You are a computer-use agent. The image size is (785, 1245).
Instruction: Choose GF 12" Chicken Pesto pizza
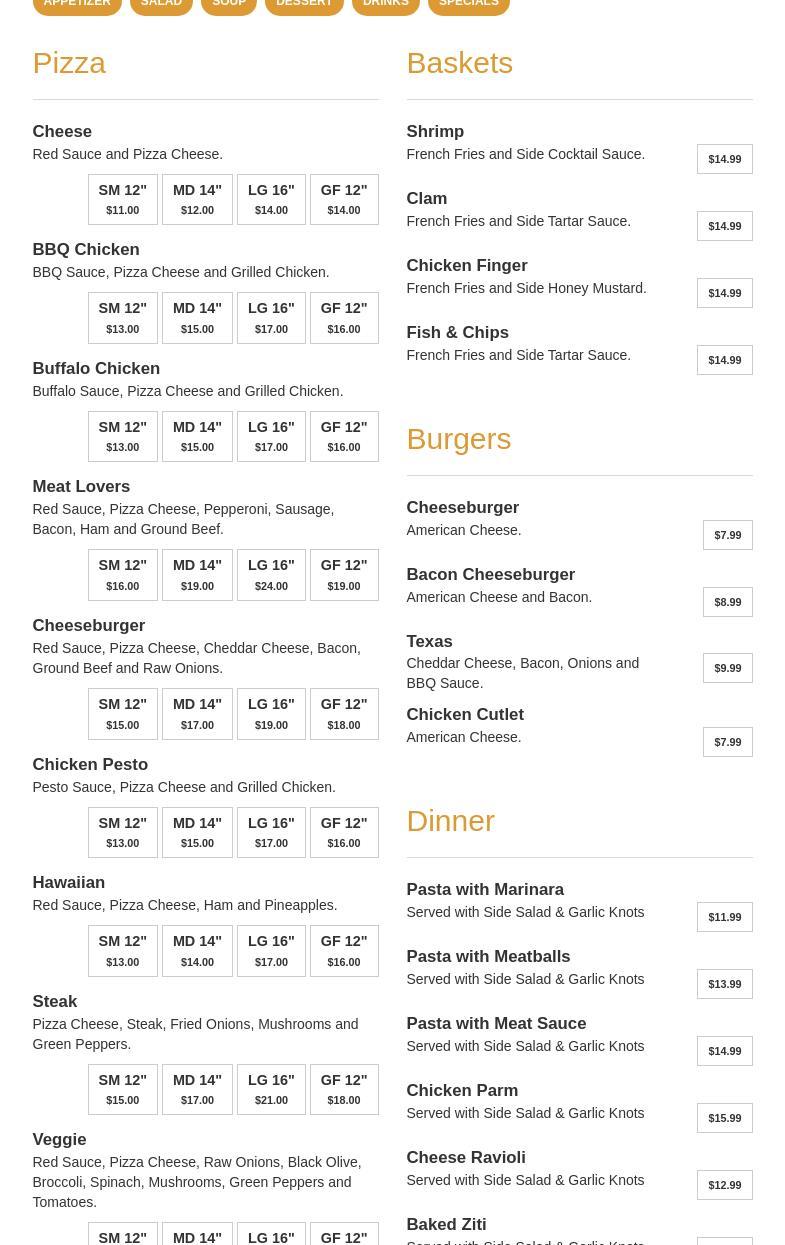[x=344, y=833]
